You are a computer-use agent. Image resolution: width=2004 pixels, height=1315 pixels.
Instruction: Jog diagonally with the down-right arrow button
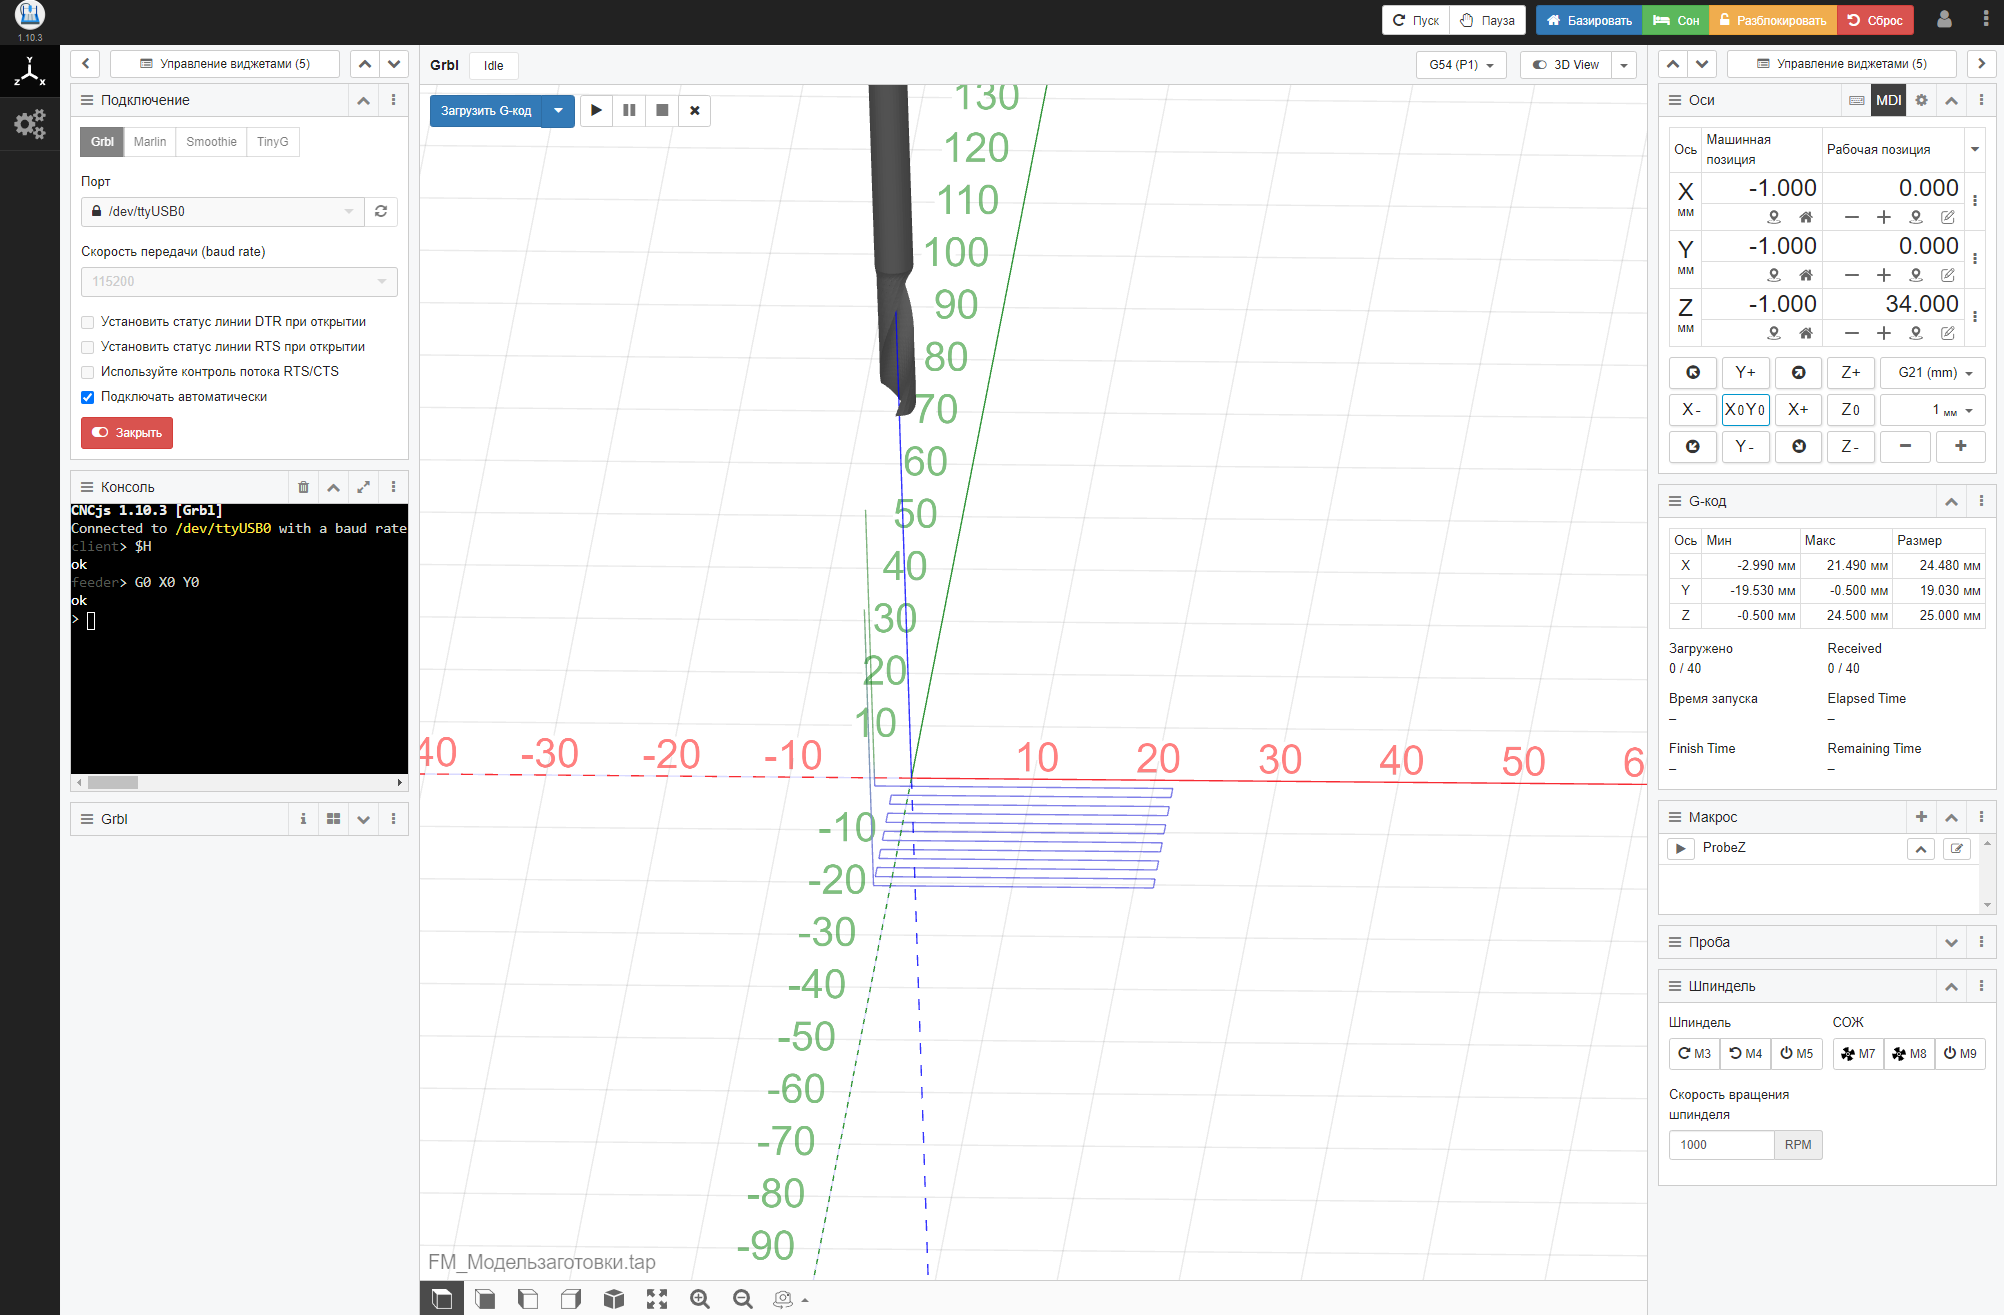click(1799, 447)
